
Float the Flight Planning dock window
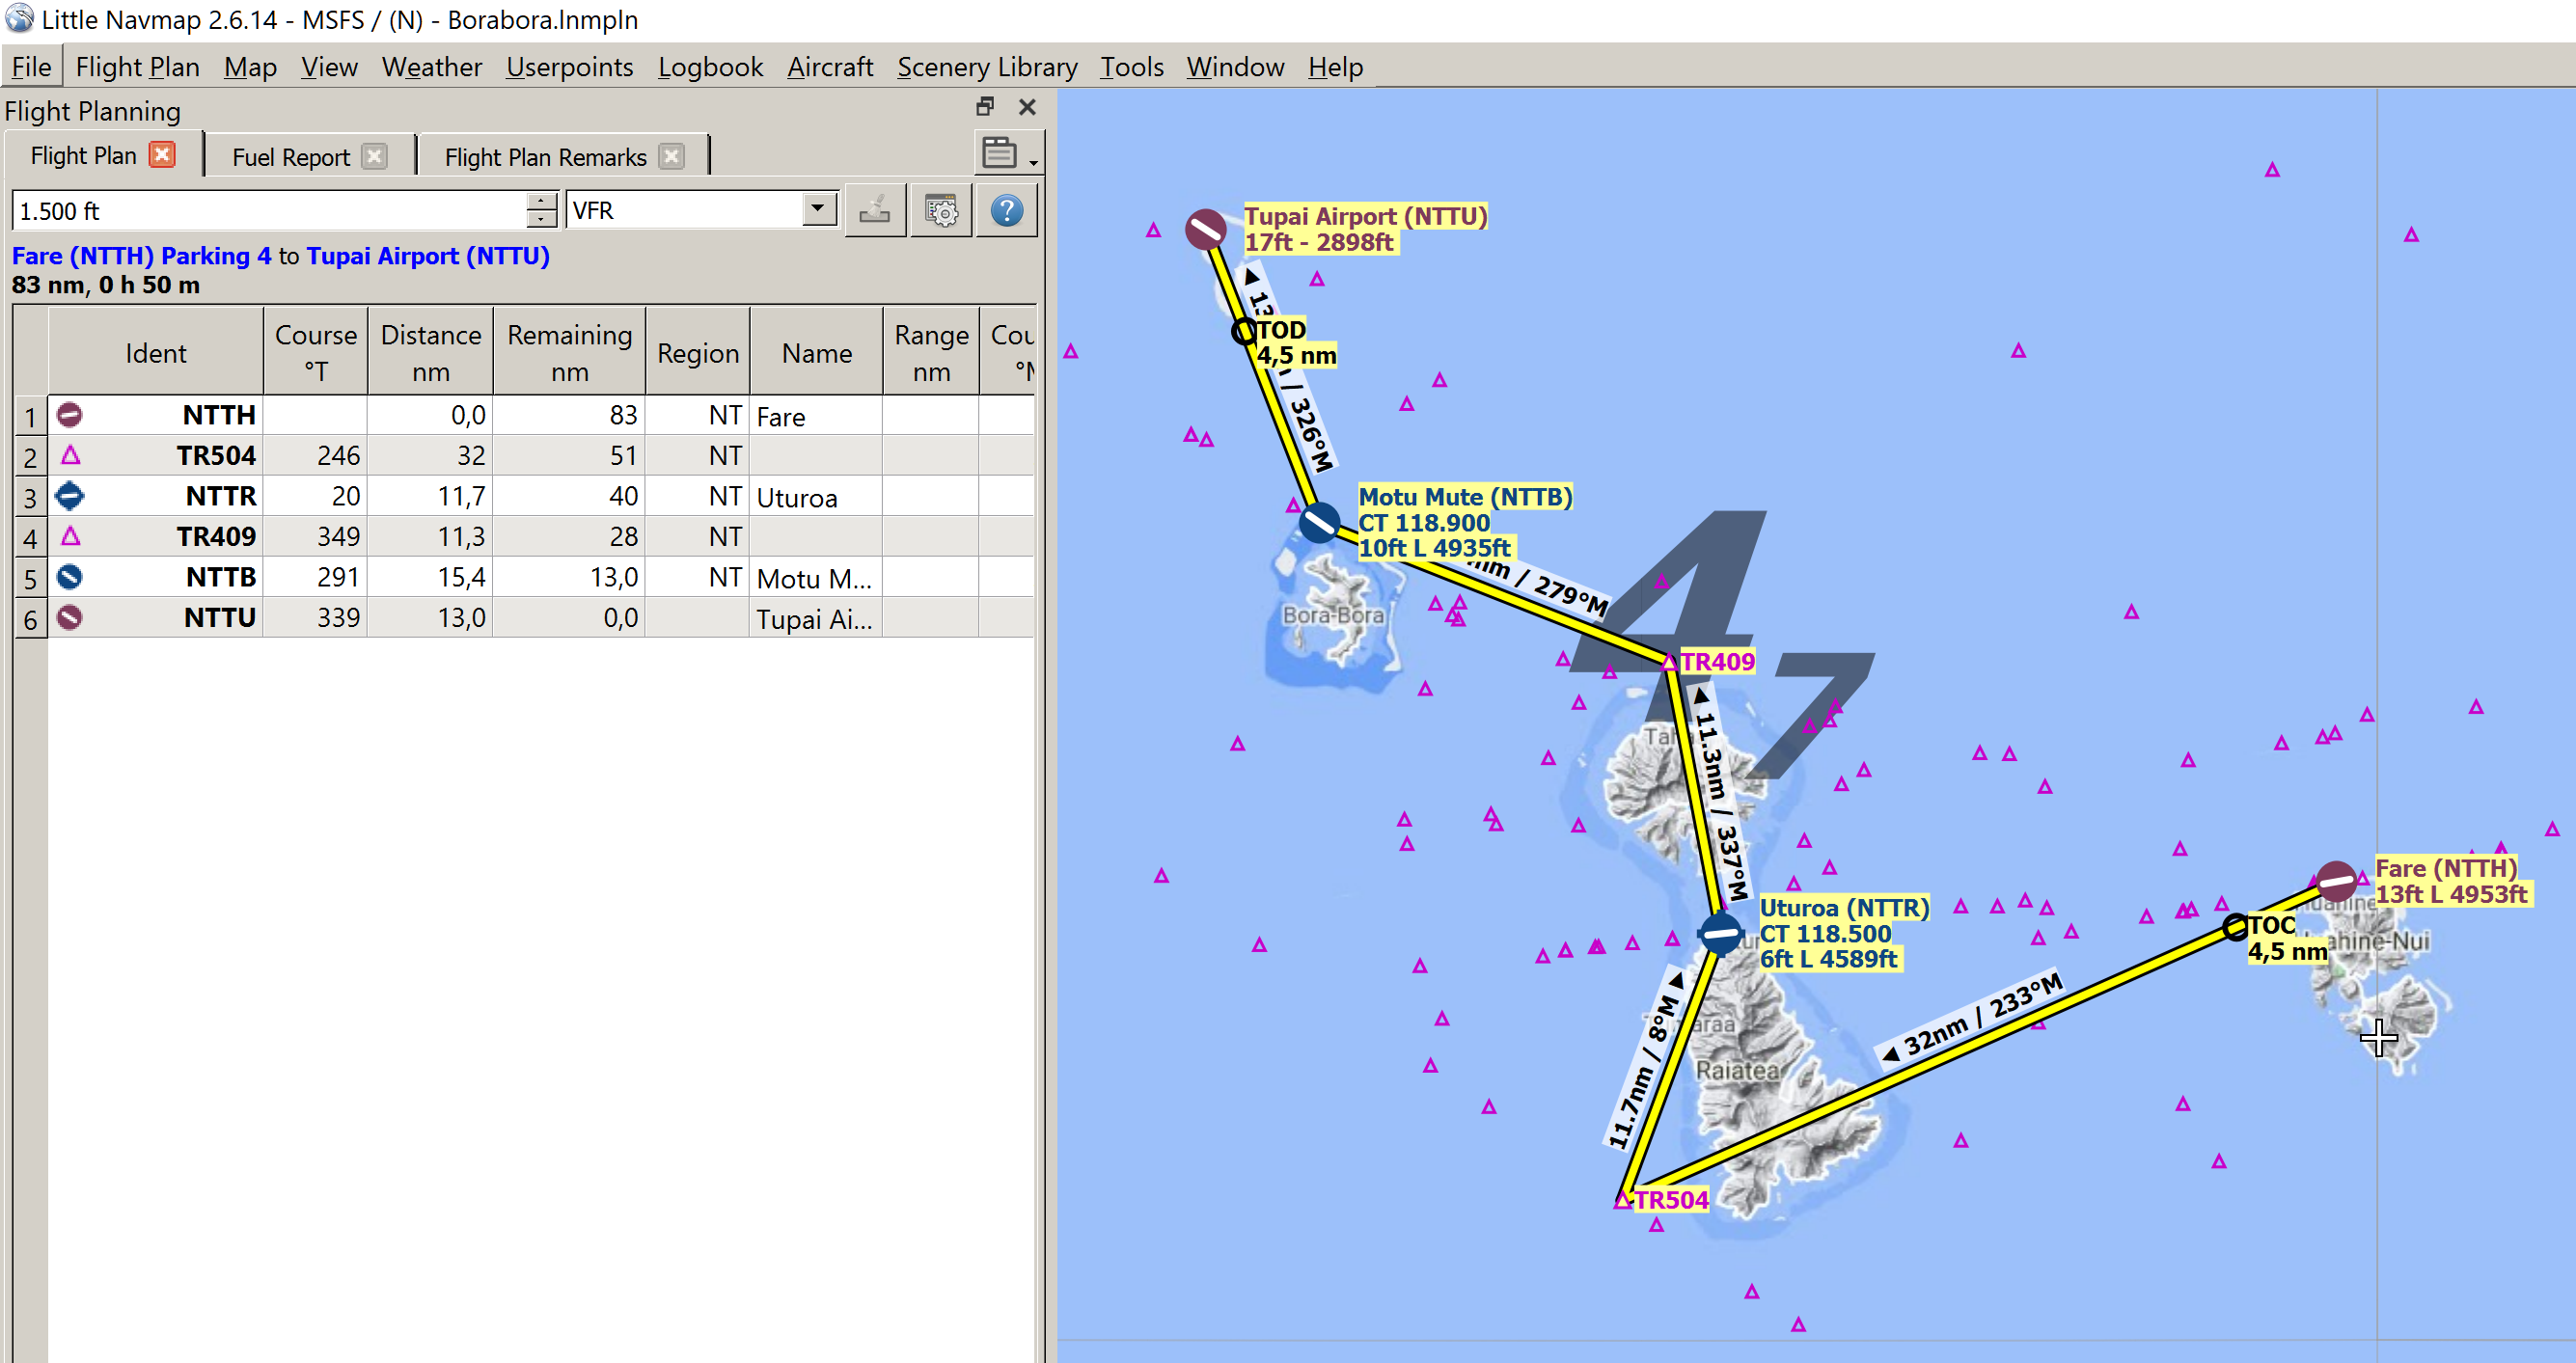click(985, 106)
